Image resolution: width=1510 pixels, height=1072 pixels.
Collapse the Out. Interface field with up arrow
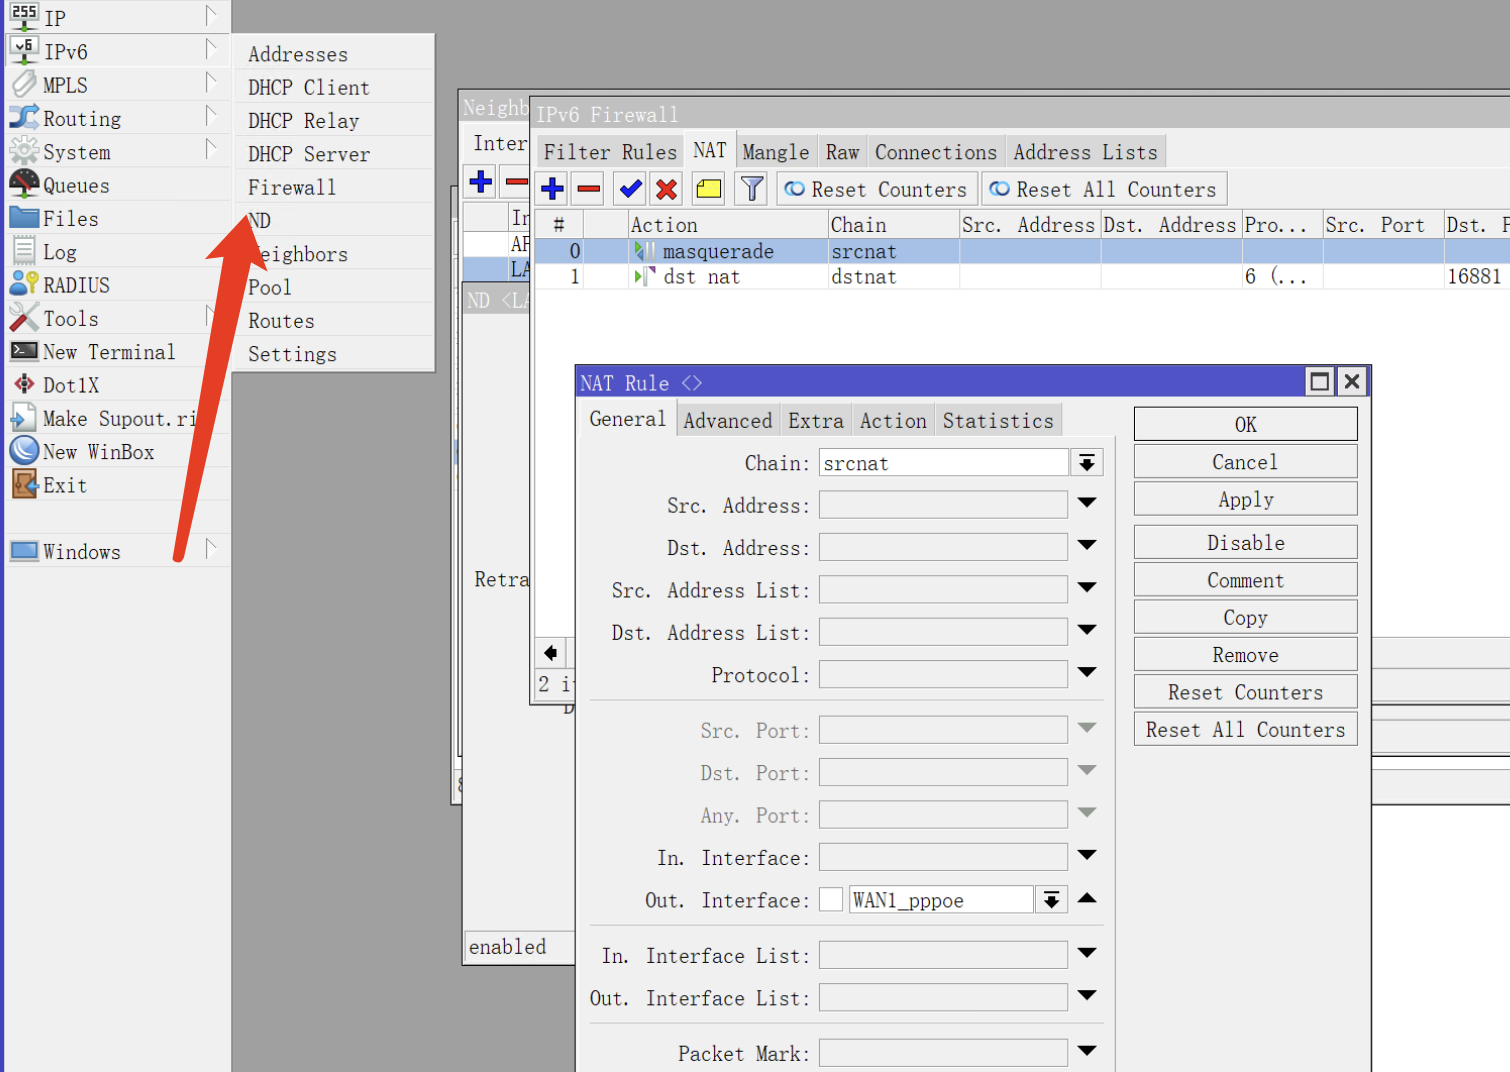(1087, 899)
